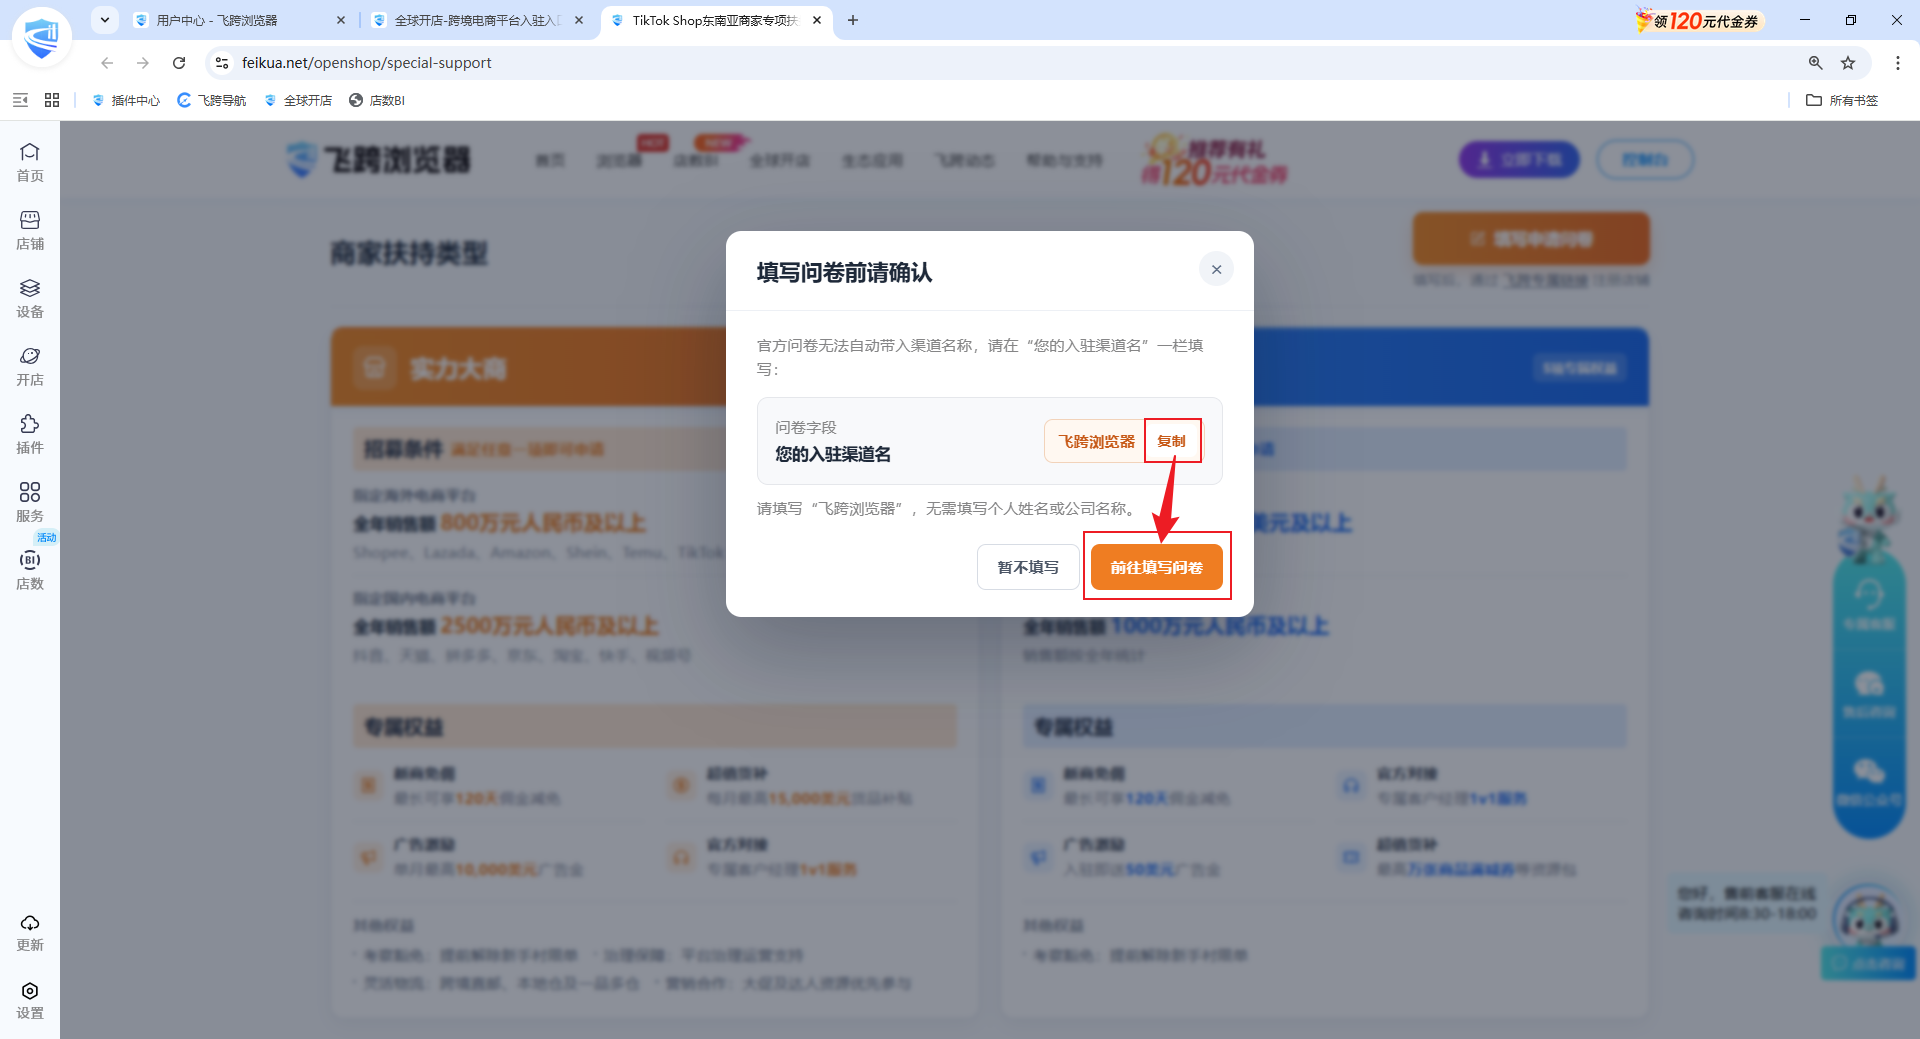Screen dimensions: 1920x1039
Task: Open the 全球开店 bookmark
Action: coord(298,100)
